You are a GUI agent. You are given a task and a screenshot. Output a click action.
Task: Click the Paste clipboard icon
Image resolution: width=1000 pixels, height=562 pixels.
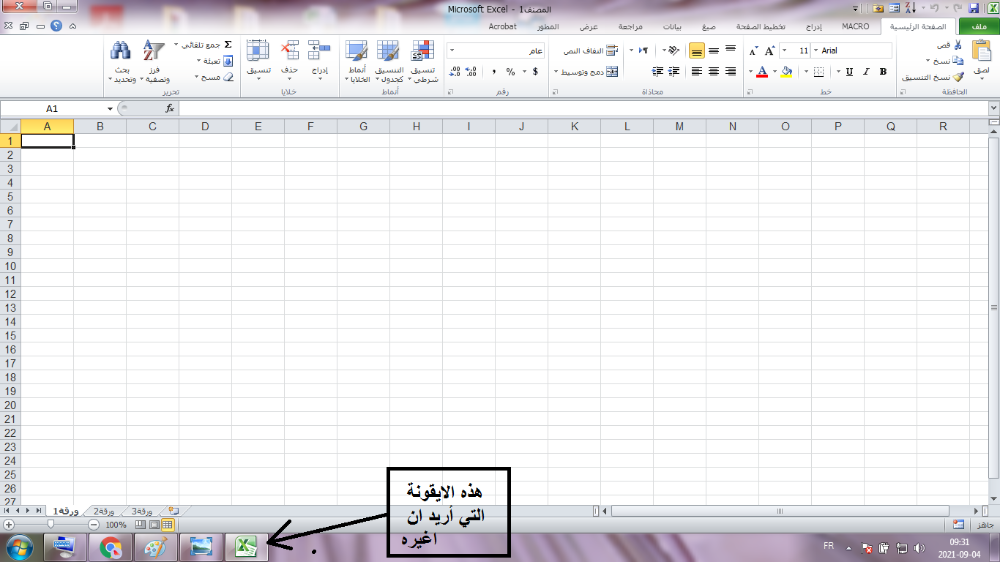tap(982, 51)
